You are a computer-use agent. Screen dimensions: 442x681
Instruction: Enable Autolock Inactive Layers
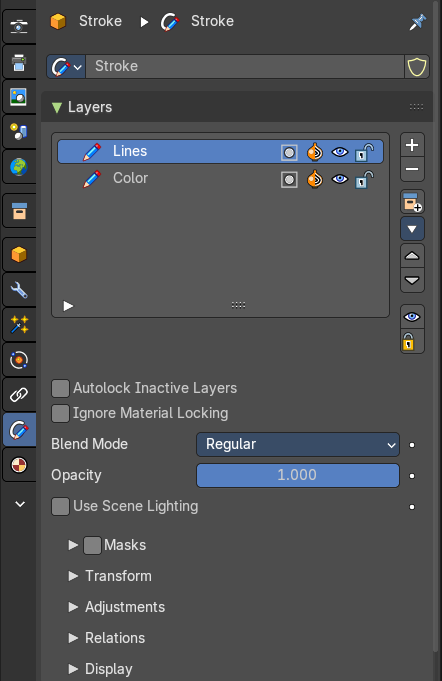coord(60,388)
